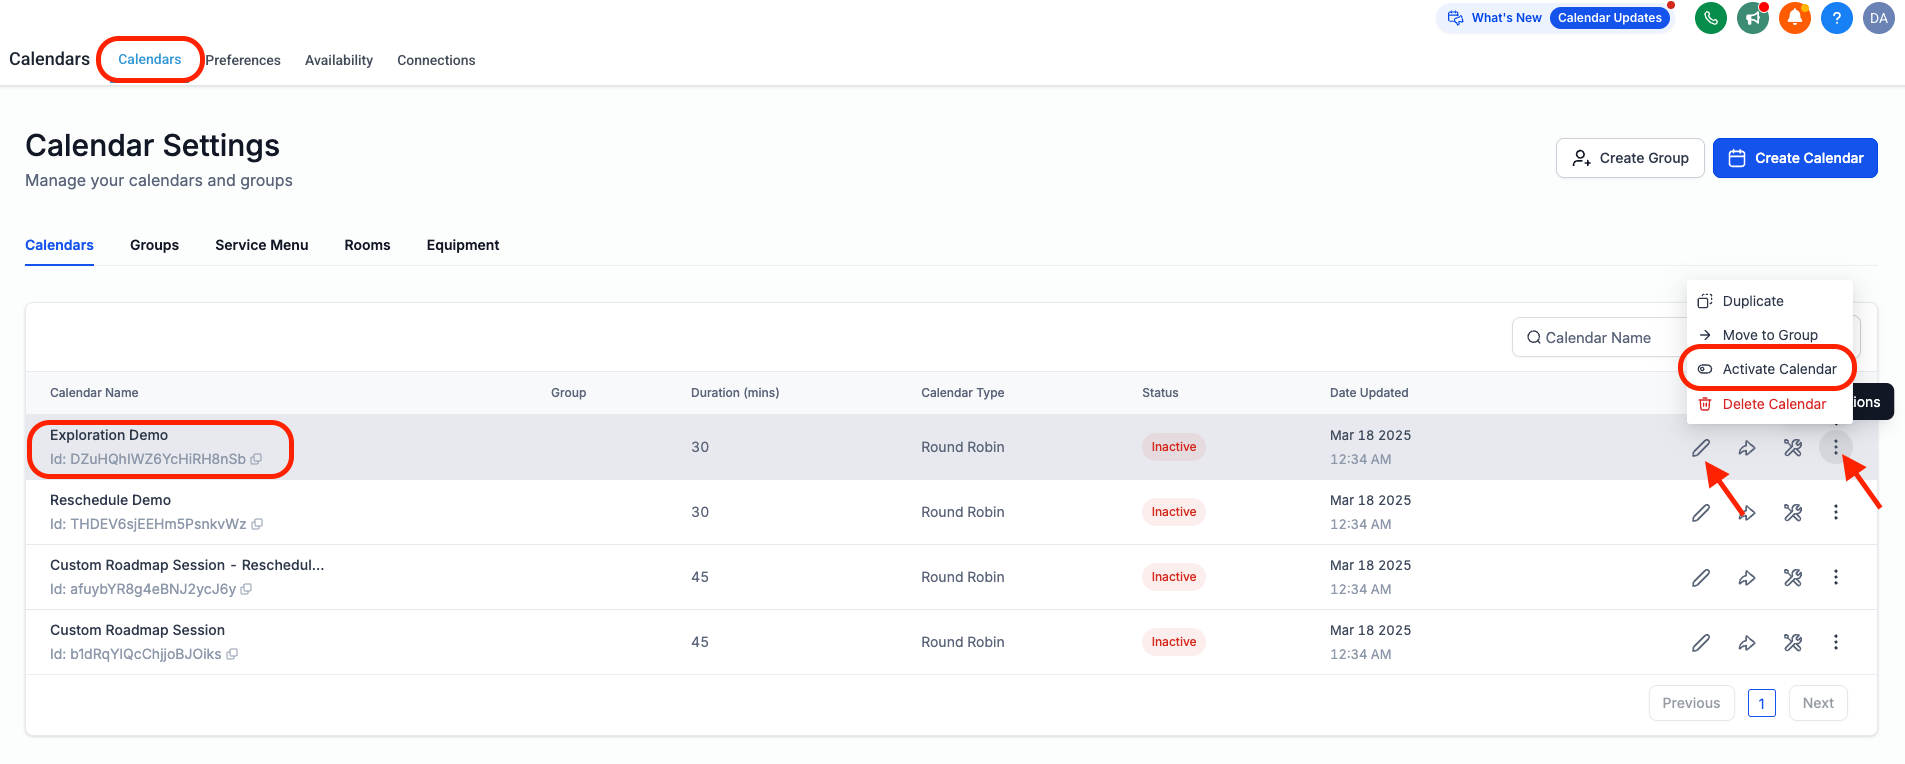Open the Availability top navigation tab

point(338,60)
